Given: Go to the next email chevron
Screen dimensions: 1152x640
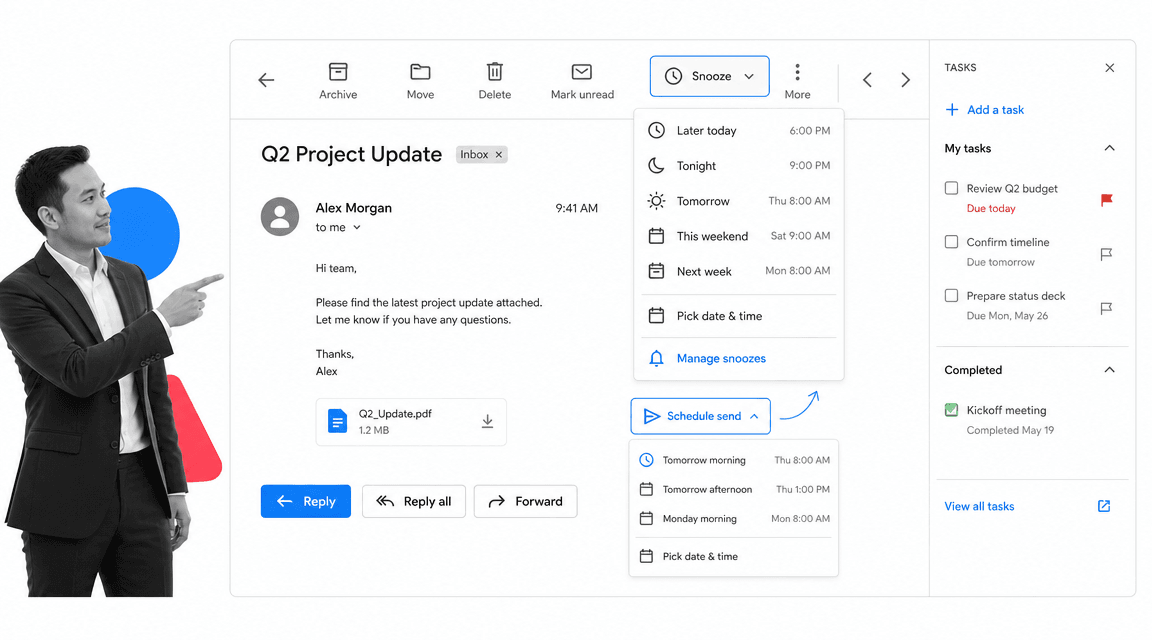Looking at the screenshot, I should pos(905,80).
